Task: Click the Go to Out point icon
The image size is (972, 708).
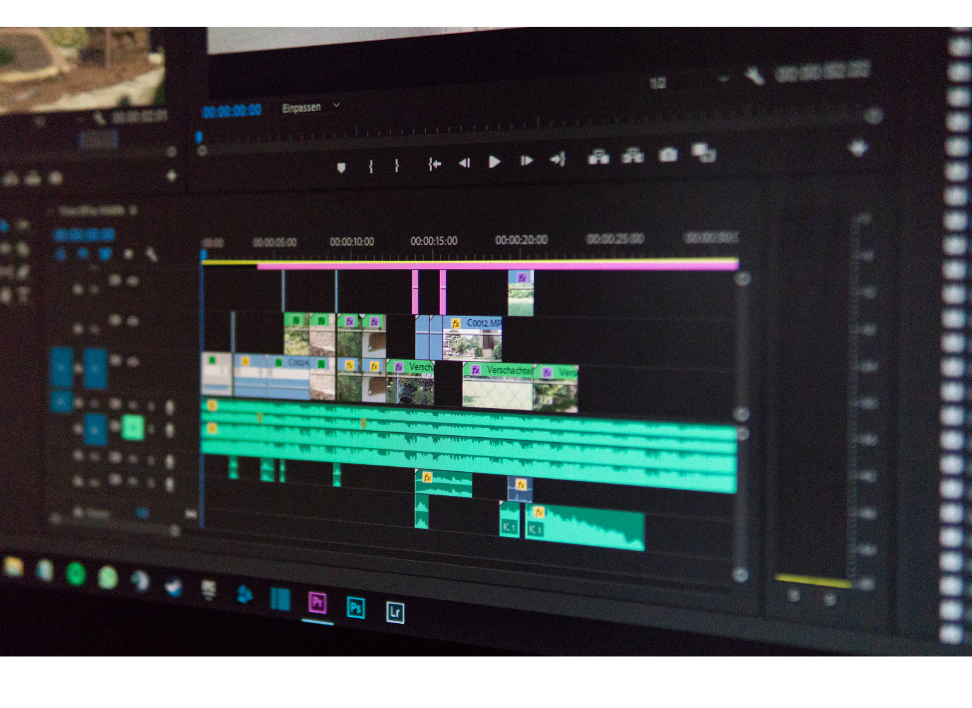Action: pos(558,159)
